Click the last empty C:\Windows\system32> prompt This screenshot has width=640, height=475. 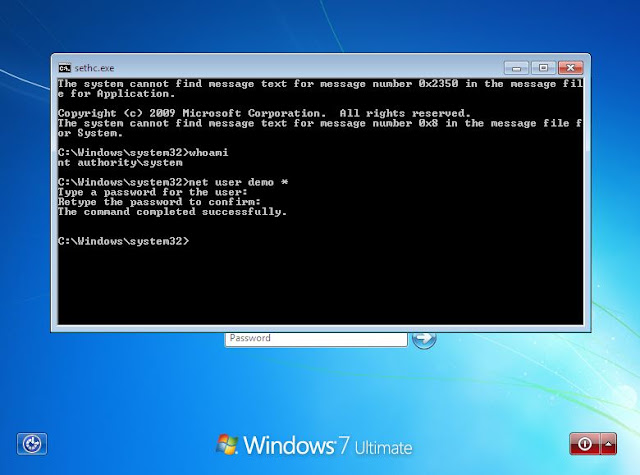click(123, 241)
